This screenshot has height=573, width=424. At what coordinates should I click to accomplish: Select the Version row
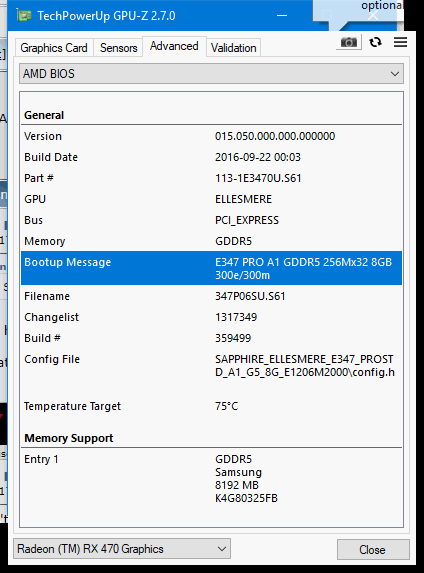tap(211, 136)
